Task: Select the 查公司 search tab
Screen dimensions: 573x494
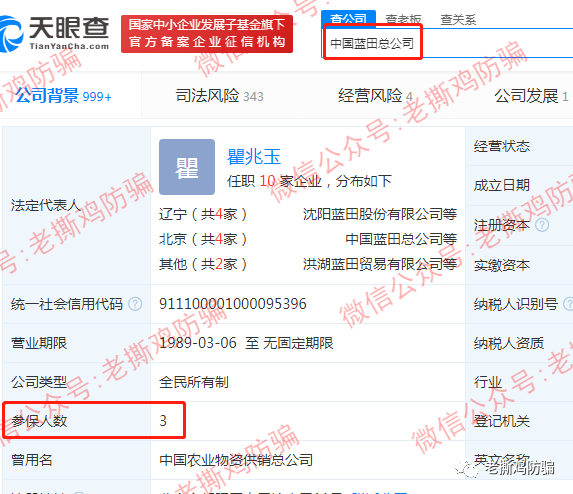Action: pyautogui.click(x=348, y=19)
